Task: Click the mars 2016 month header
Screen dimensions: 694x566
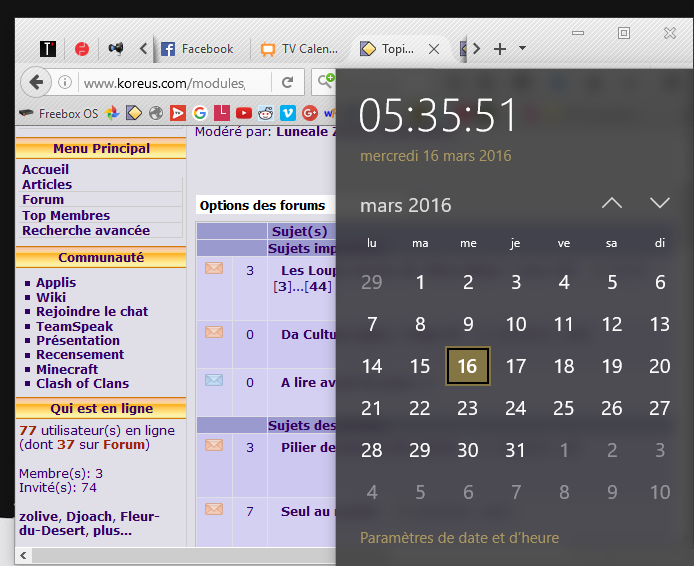Action: [x=406, y=205]
